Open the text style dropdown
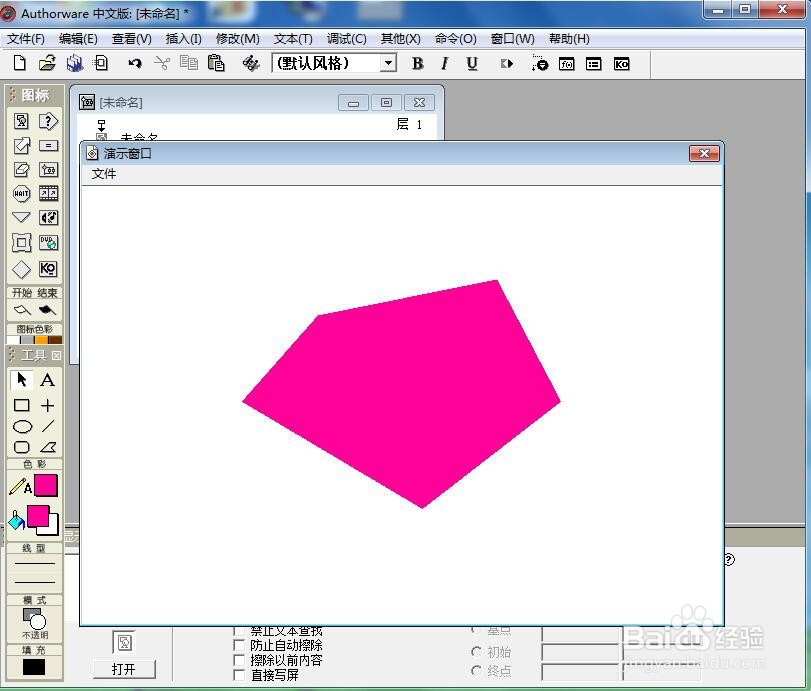The image size is (811, 691). (388, 64)
